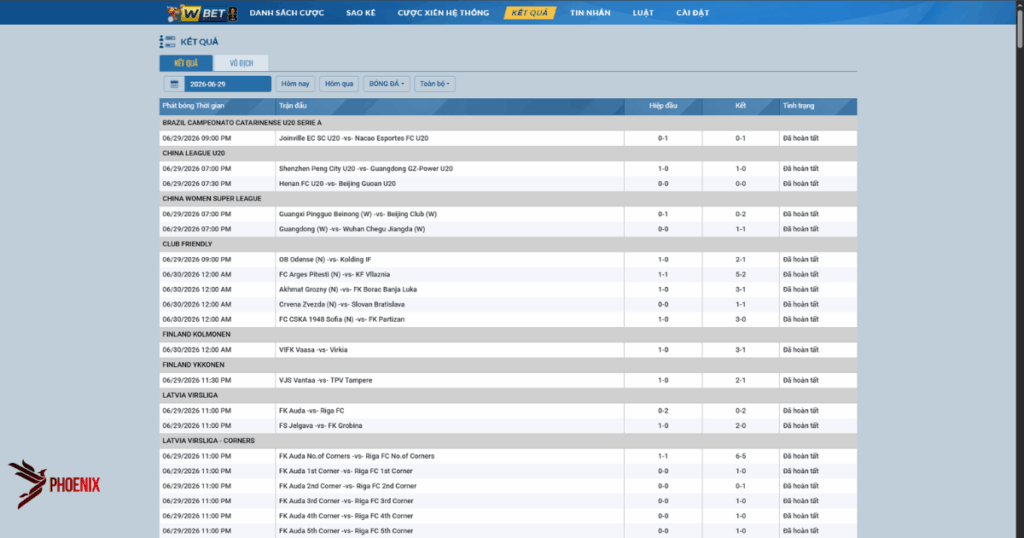Screen dimensions: 1024x538
Task: Click the Hôm nay button
Action: [295, 84]
